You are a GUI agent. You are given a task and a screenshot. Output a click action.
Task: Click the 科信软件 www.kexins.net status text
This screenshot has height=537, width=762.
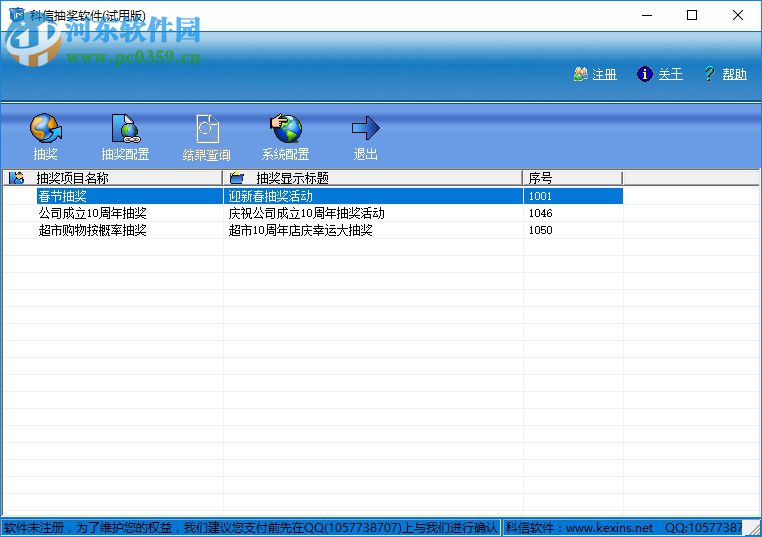579,528
